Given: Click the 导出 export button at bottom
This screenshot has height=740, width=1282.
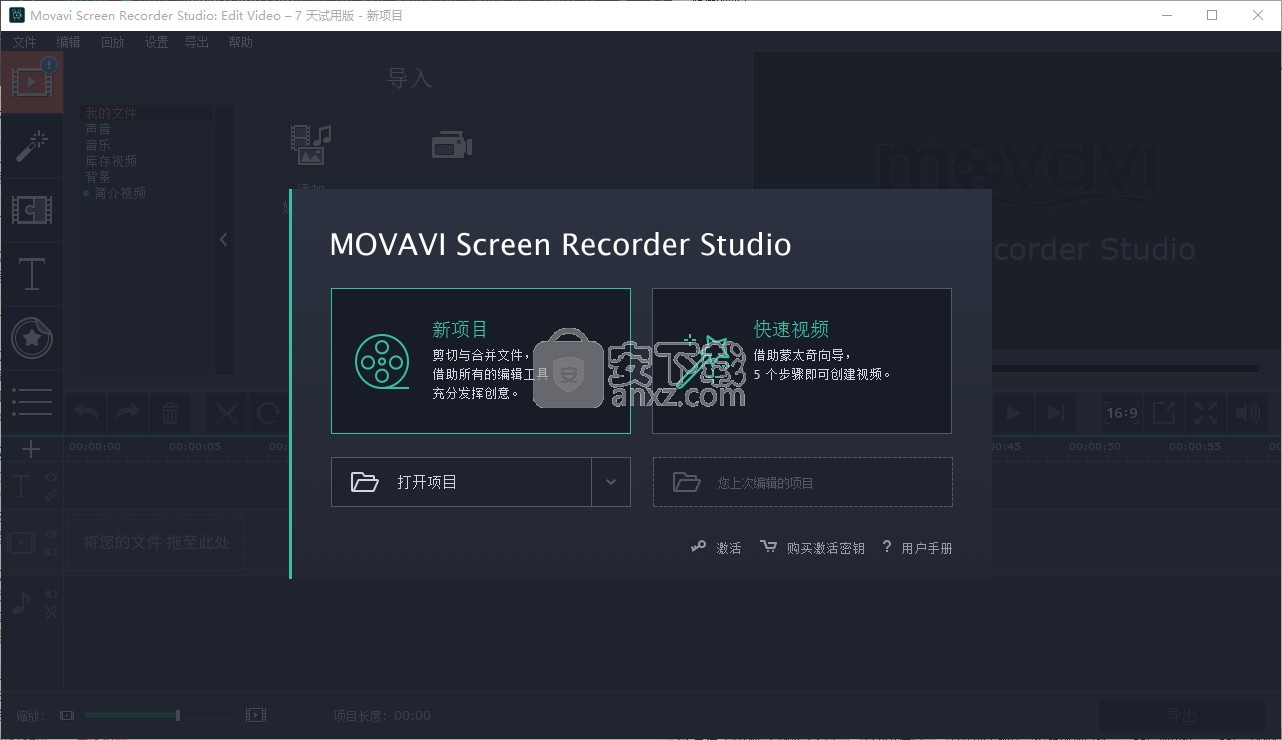Looking at the screenshot, I should coord(1181,715).
